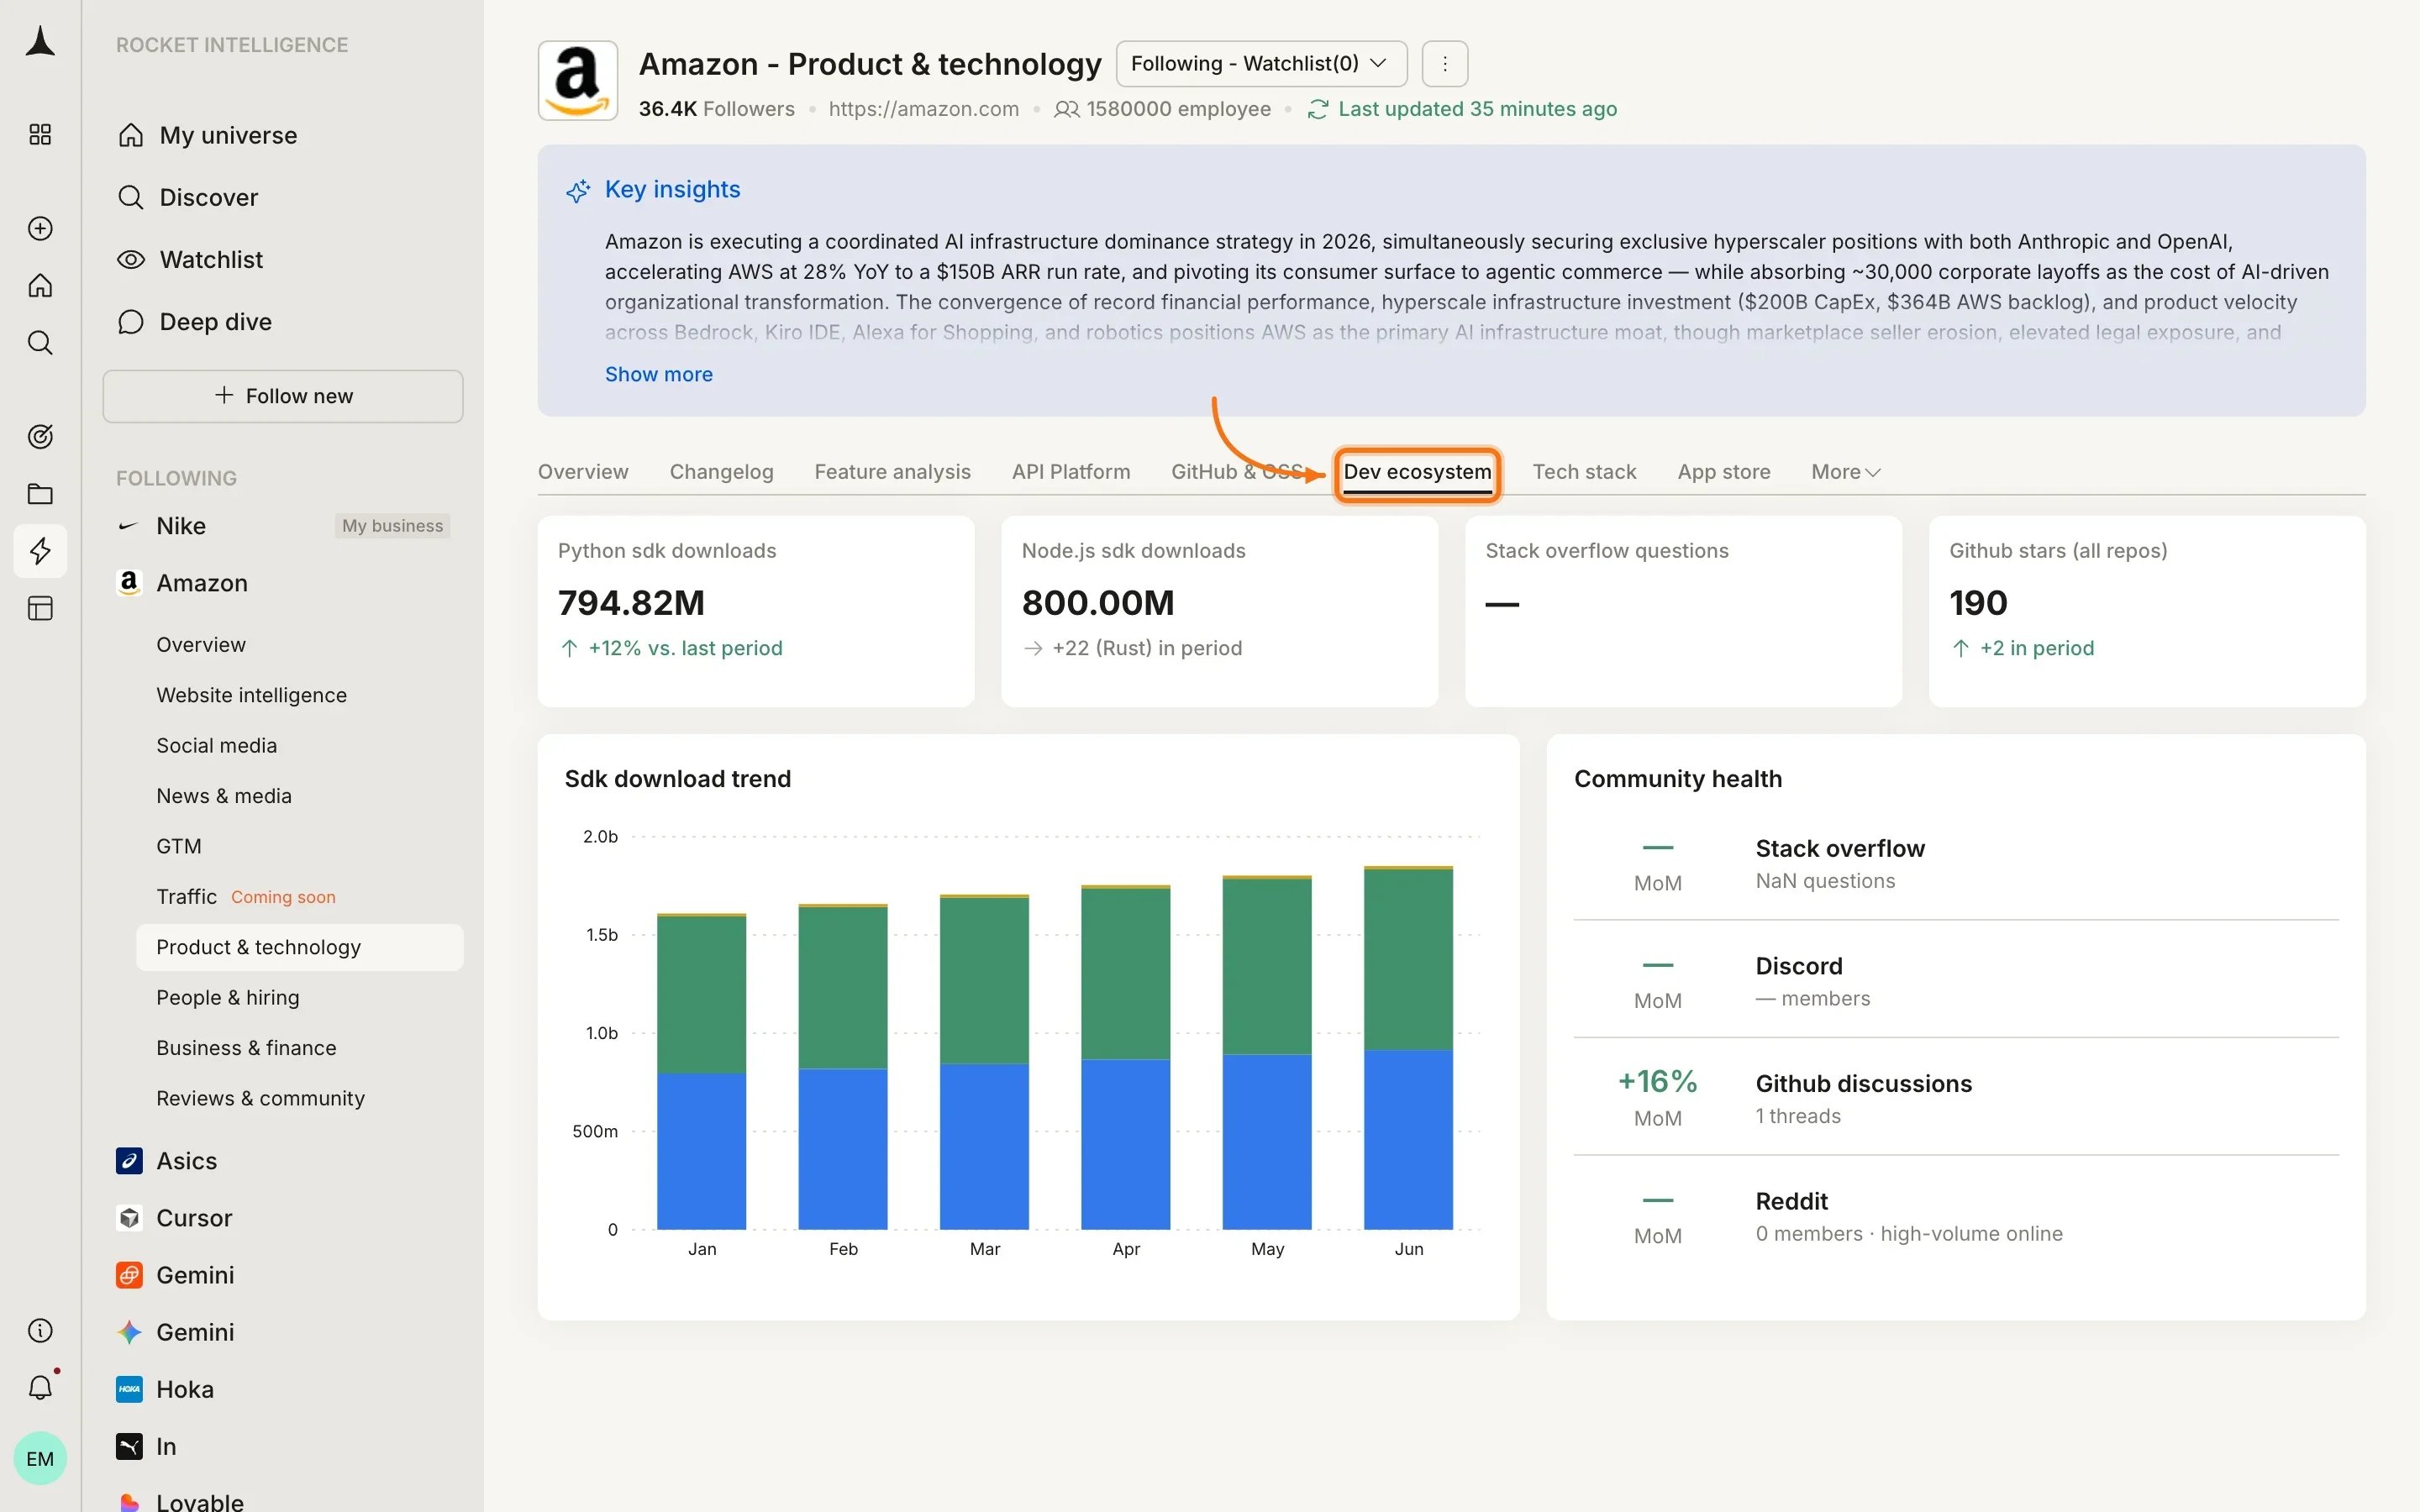Open News & media under Amazon
2420x1512 pixels.
[224, 796]
